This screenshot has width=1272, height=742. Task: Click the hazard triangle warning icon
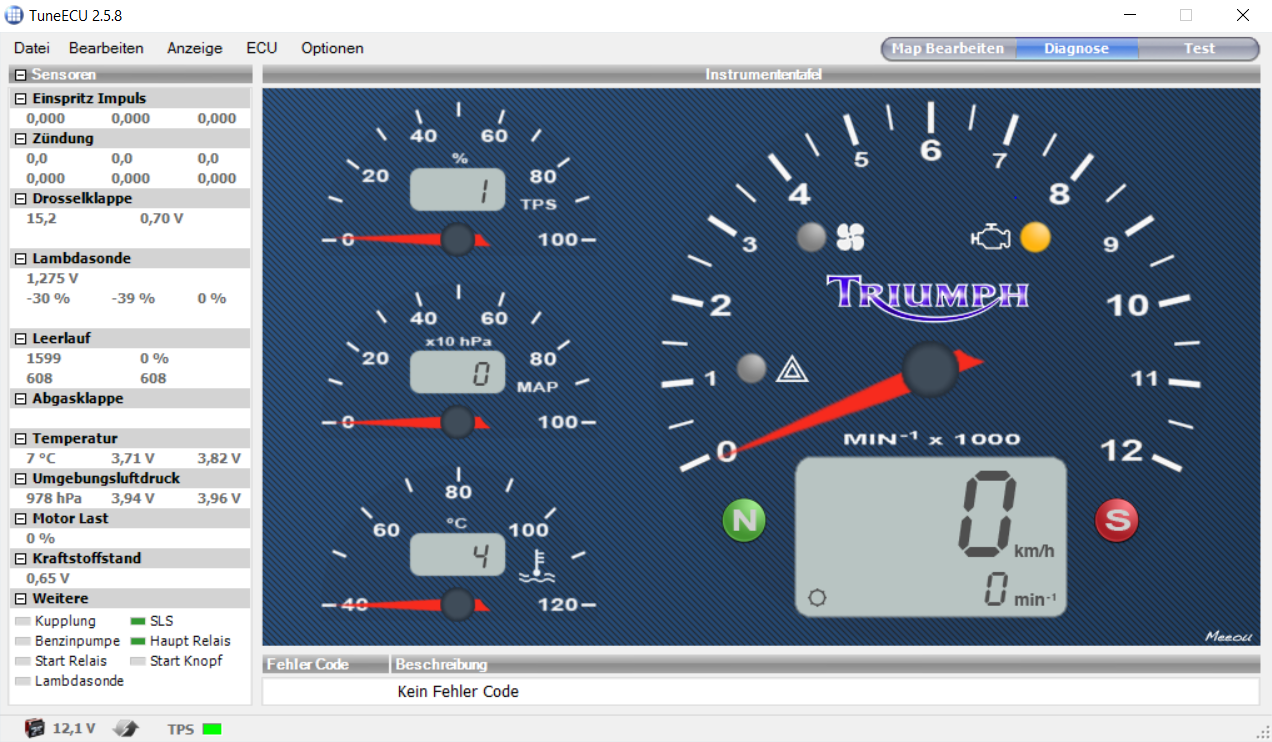[x=792, y=369]
